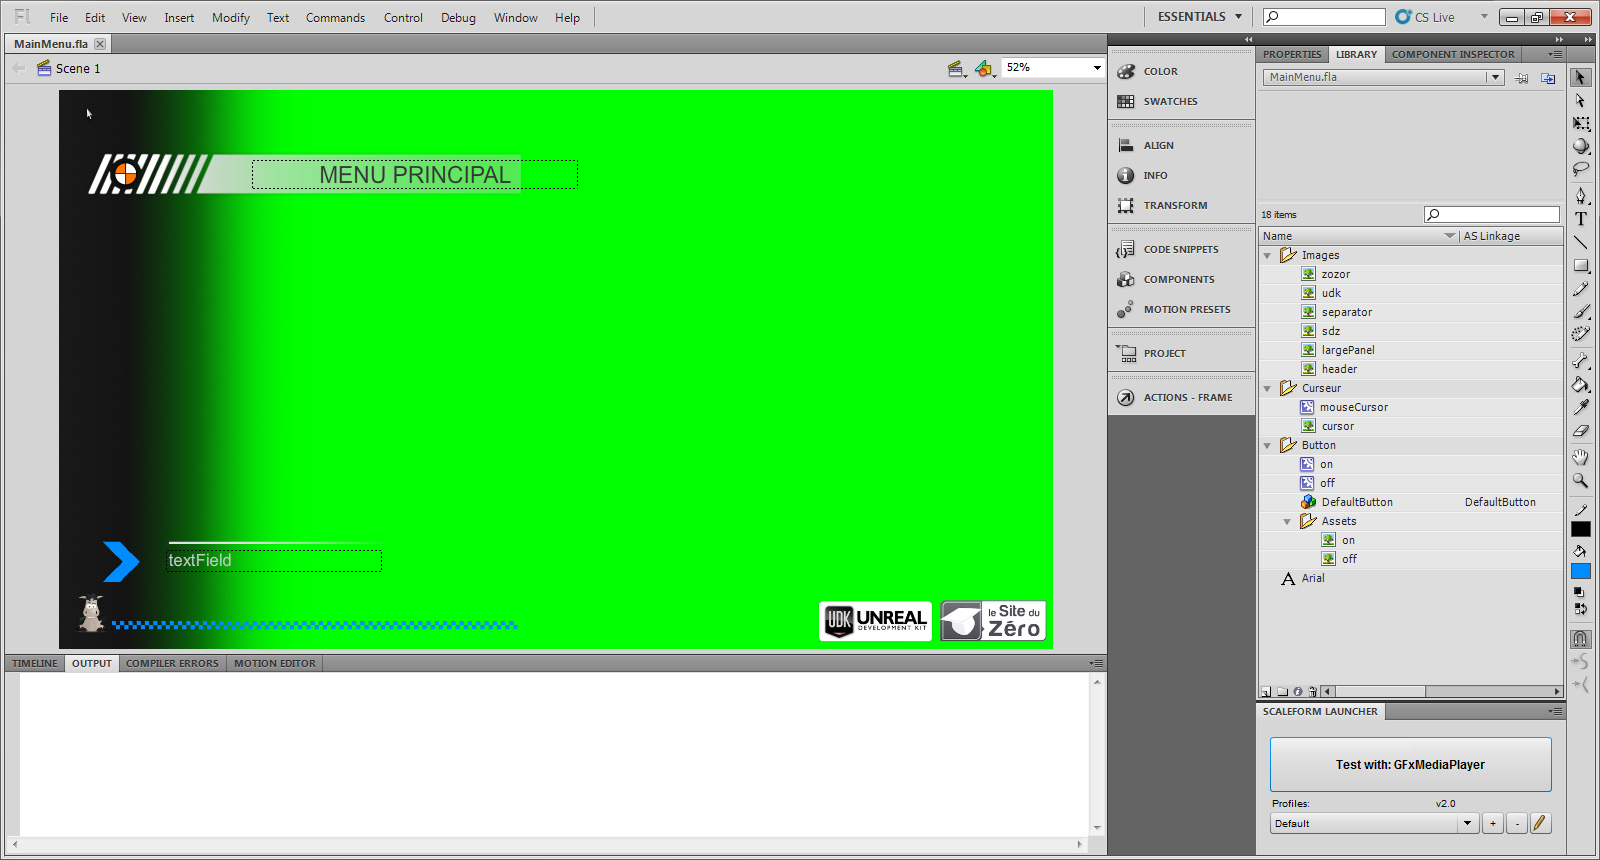Select the Free Transform tool

point(1580,124)
